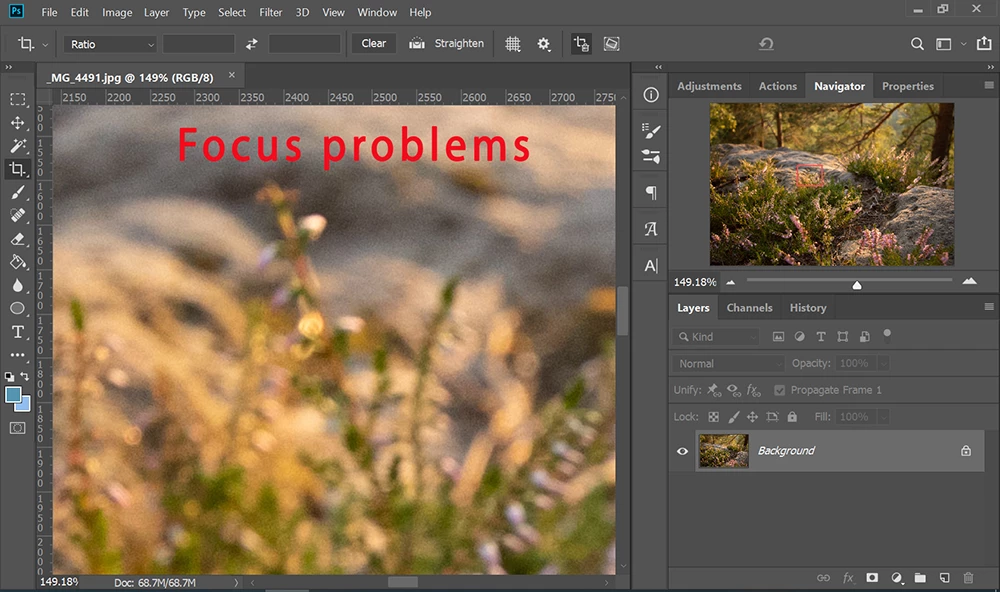Screen dimensions: 1000x592
Task: Open additional crop settings gear
Action: 543,44
